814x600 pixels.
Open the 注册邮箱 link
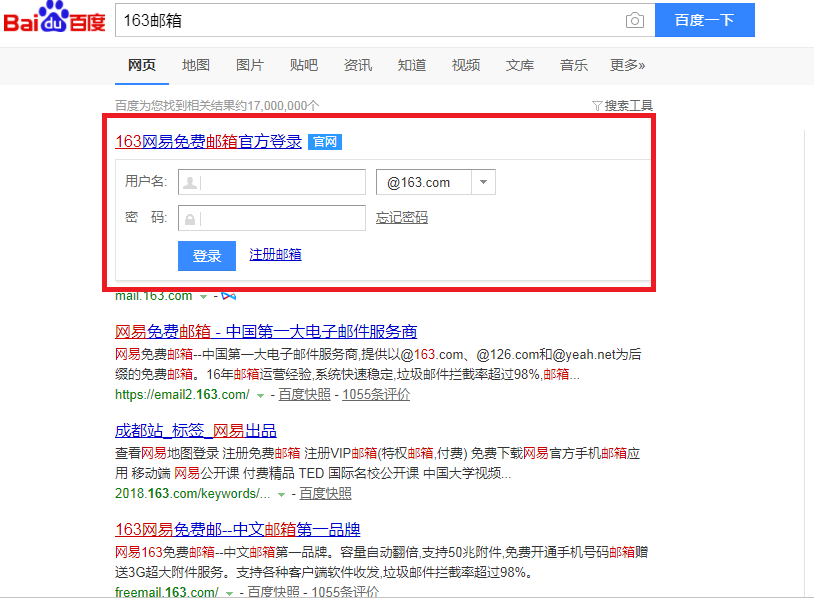275,255
